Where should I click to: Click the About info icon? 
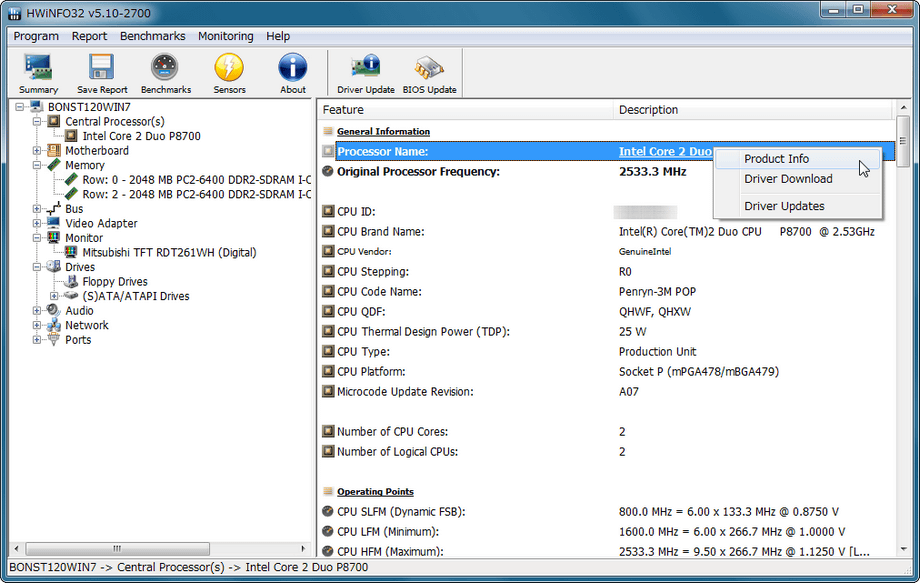[292, 67]
